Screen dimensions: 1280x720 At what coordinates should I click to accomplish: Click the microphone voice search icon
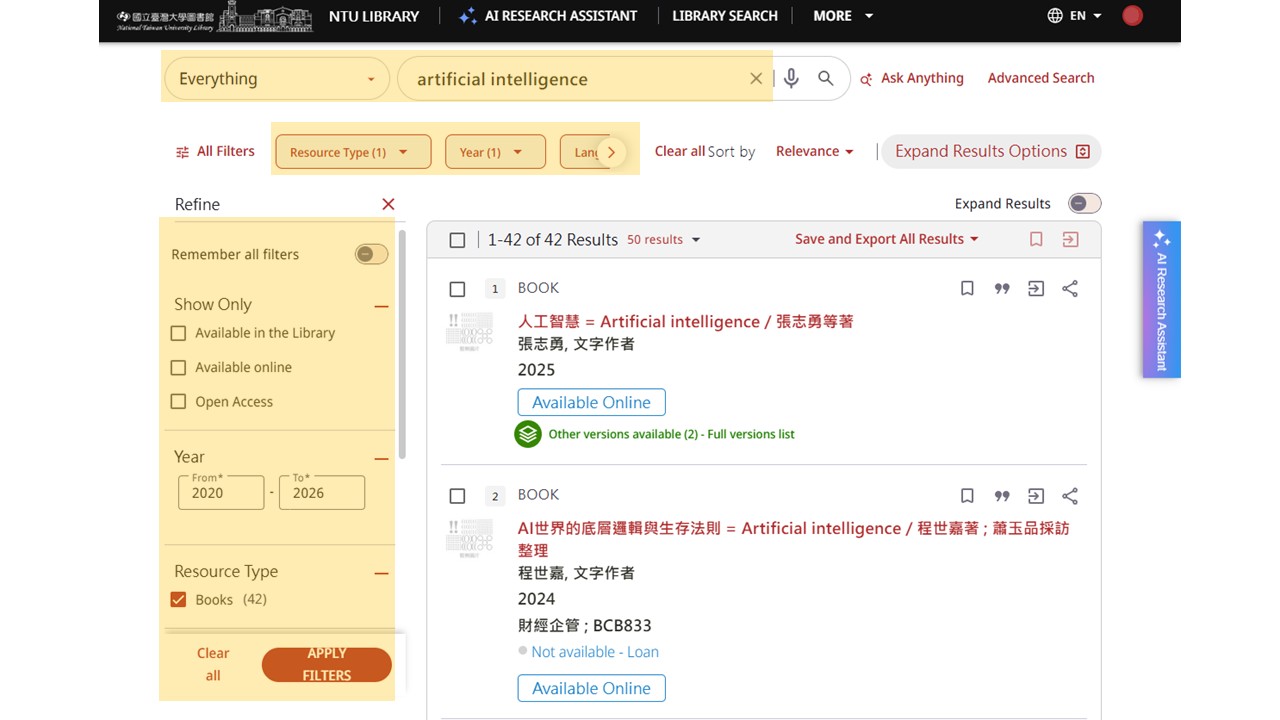coord(791,78)
